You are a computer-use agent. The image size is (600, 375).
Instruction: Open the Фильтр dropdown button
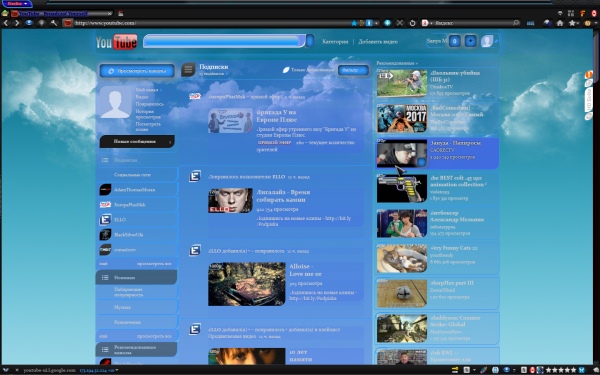(x=353, y=70)
